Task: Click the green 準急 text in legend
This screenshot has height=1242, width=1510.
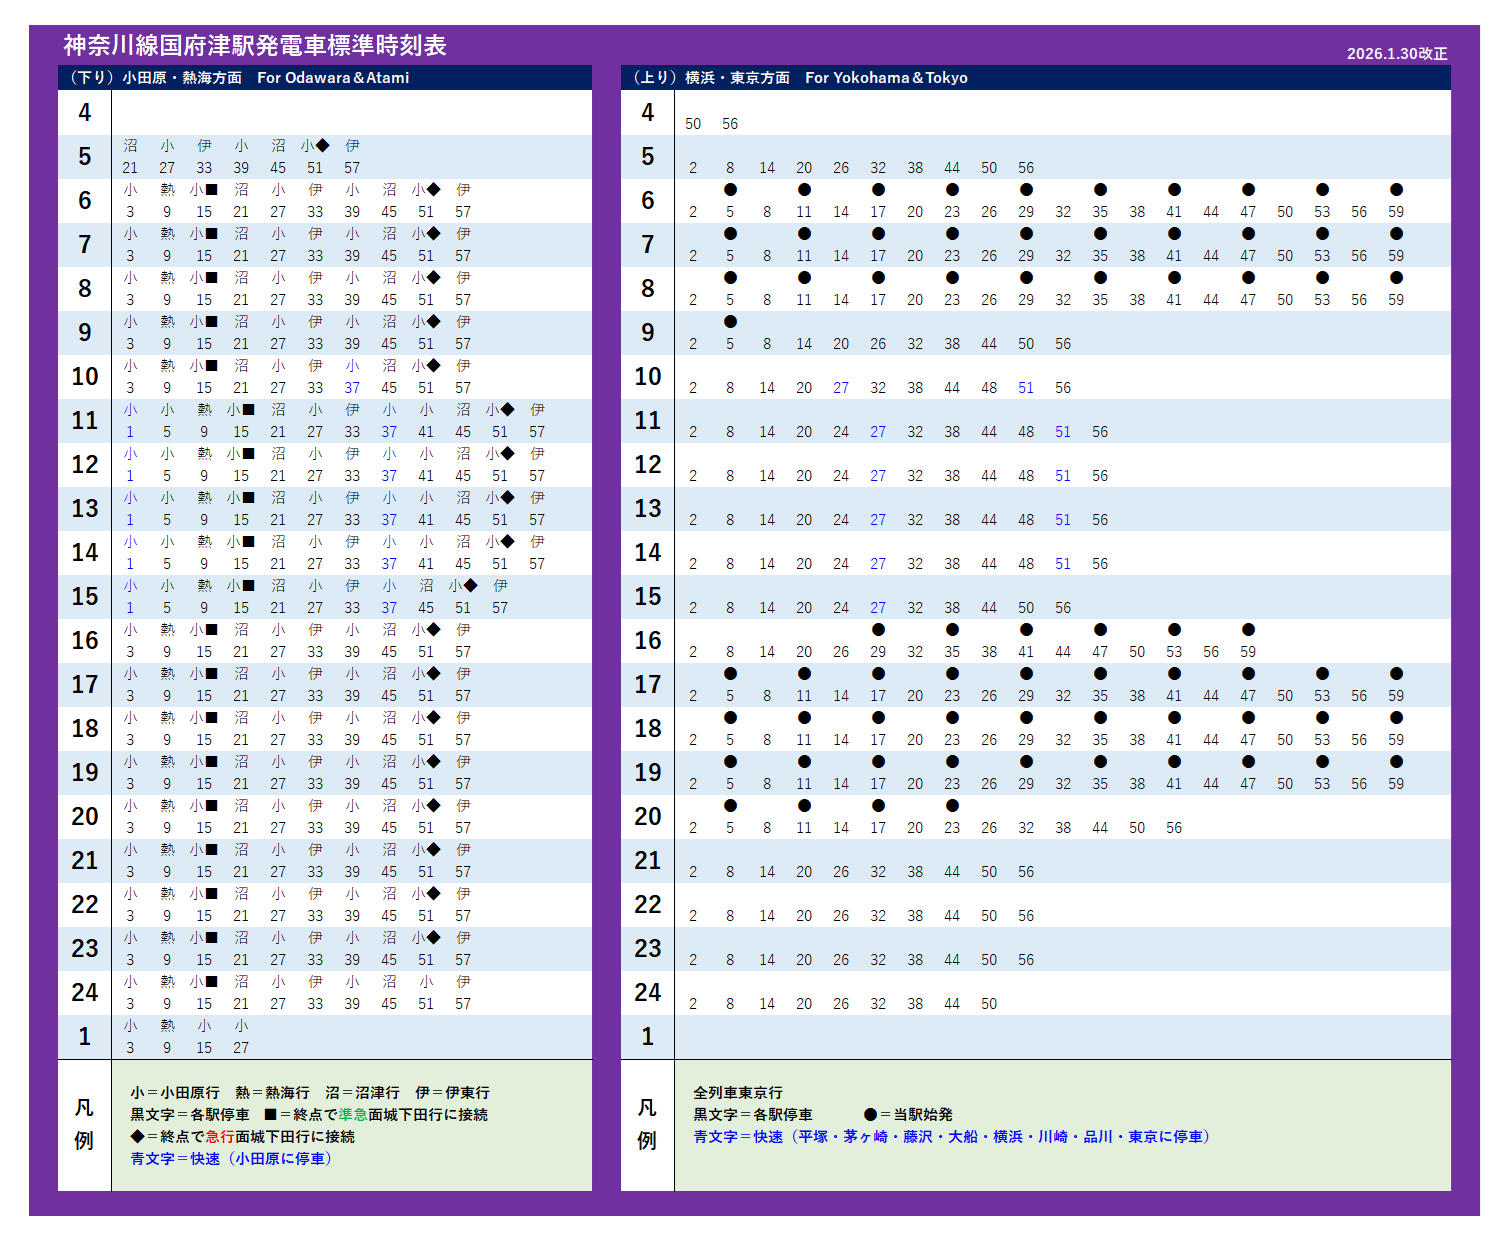Action: 352,1114
